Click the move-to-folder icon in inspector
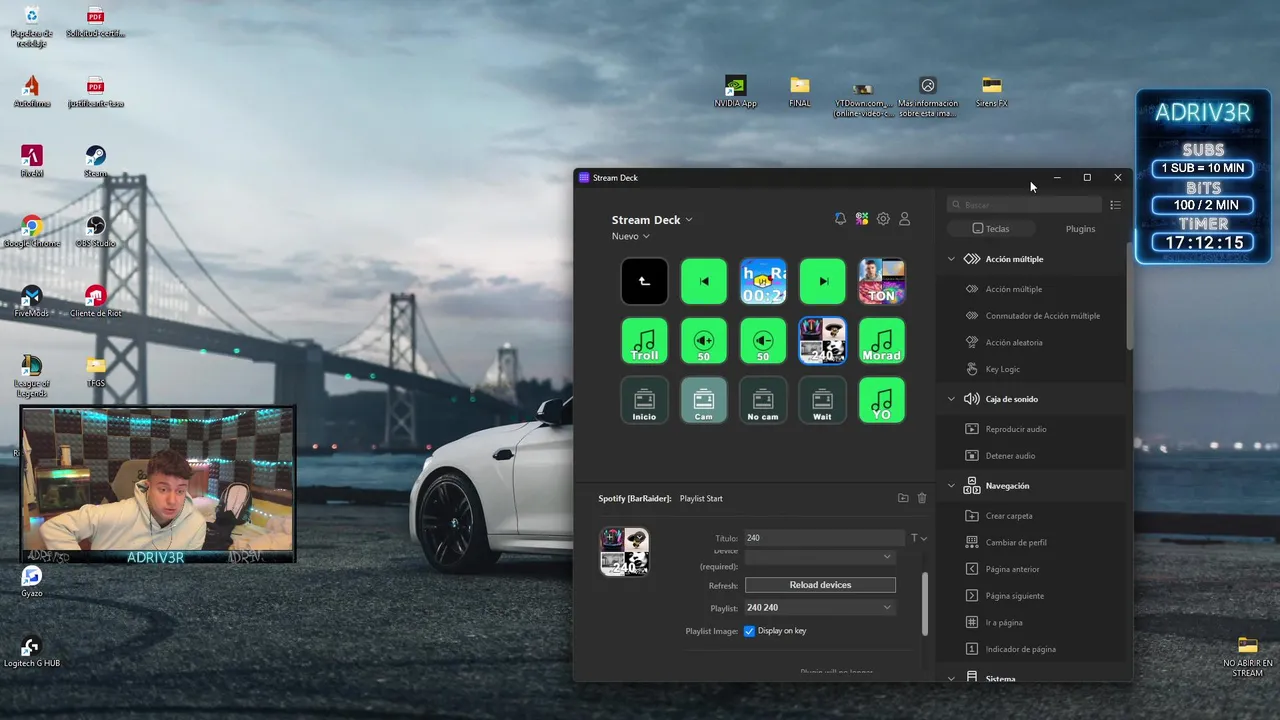Image resolution: width=1280 pixels, height=720 pixels. tap(903, 498)
